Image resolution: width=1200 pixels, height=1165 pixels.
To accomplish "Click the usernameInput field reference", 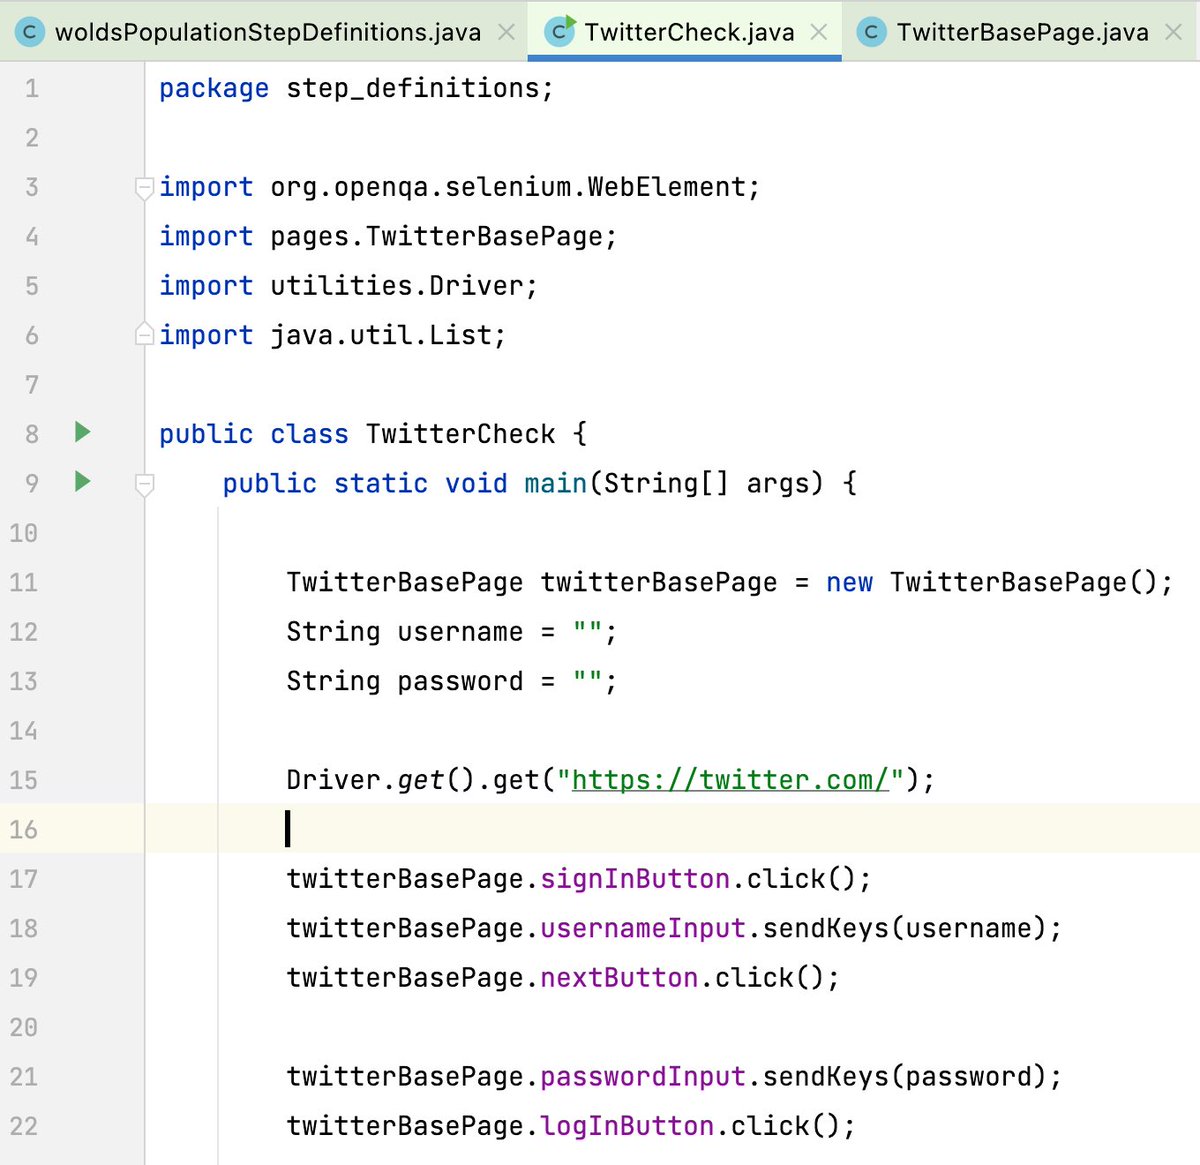I will point(642,928).
